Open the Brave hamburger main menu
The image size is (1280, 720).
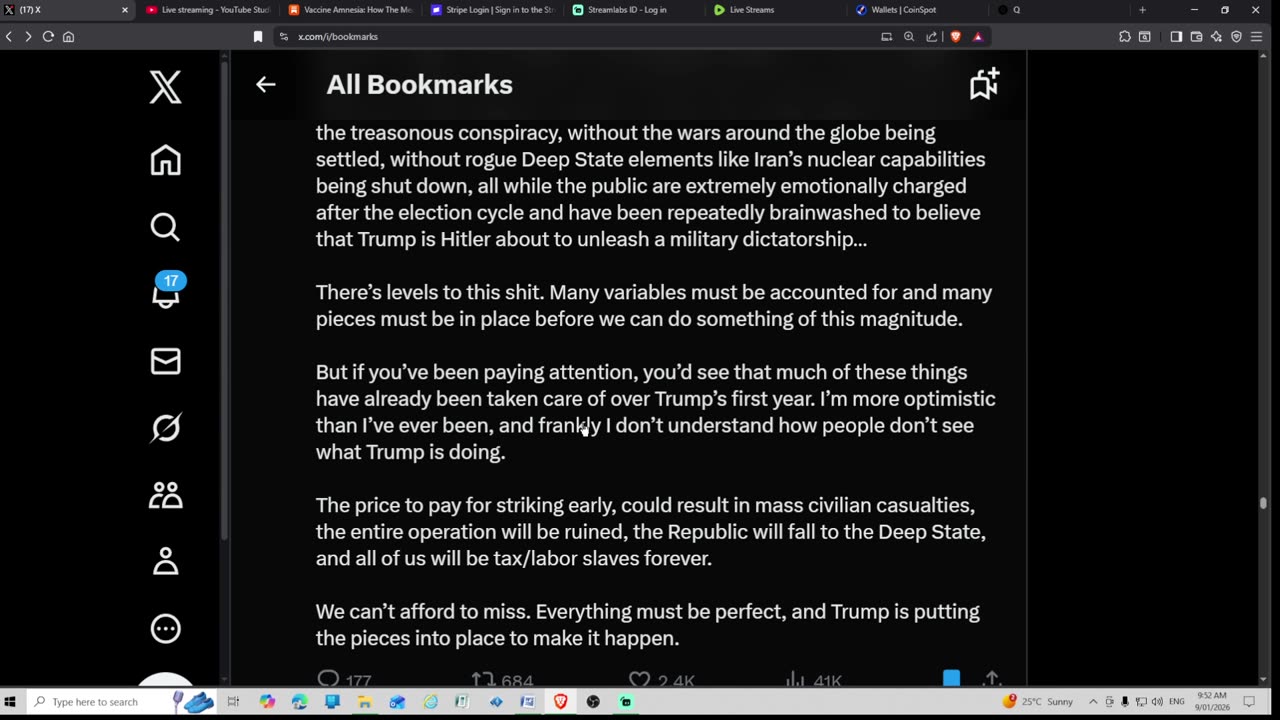[1257, 37]
